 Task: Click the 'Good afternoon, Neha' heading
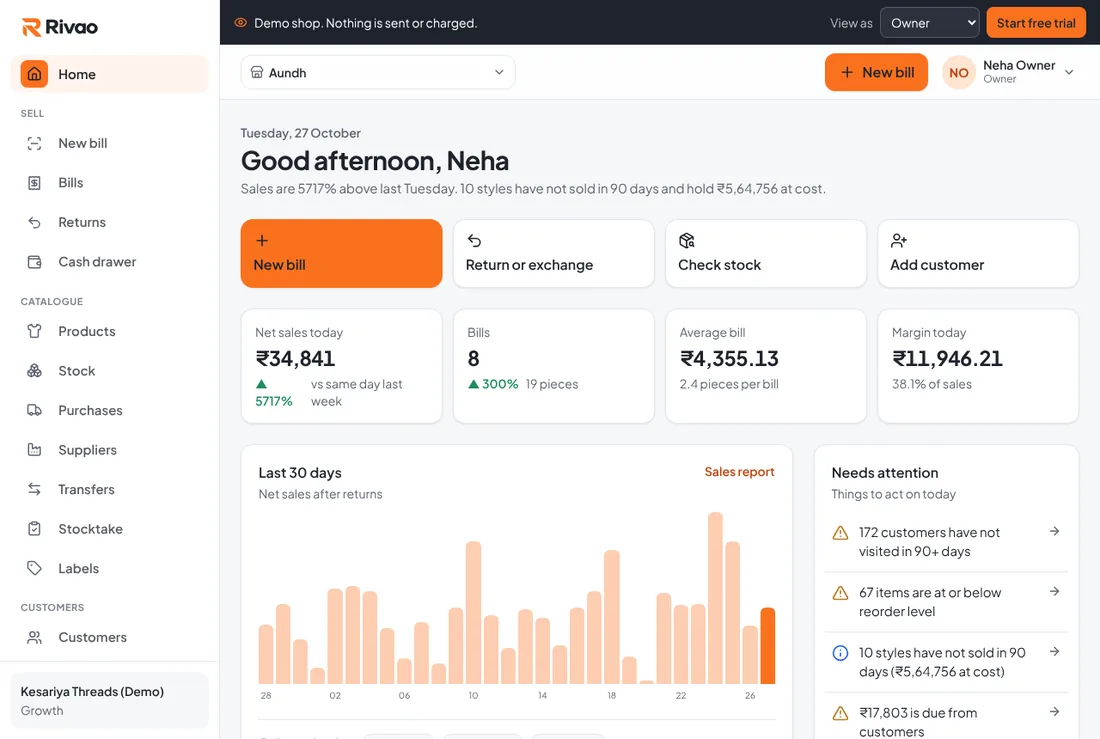coord(375,161)
